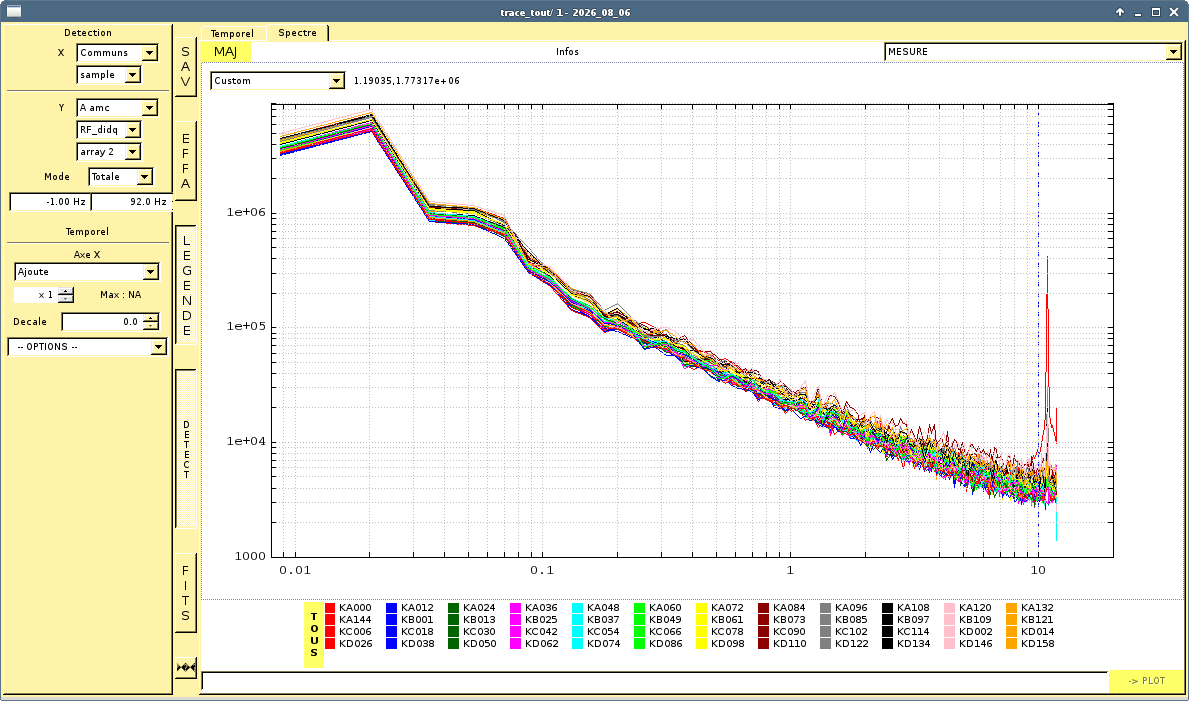Click the yellow MAJ update button

tap(226, 52)
